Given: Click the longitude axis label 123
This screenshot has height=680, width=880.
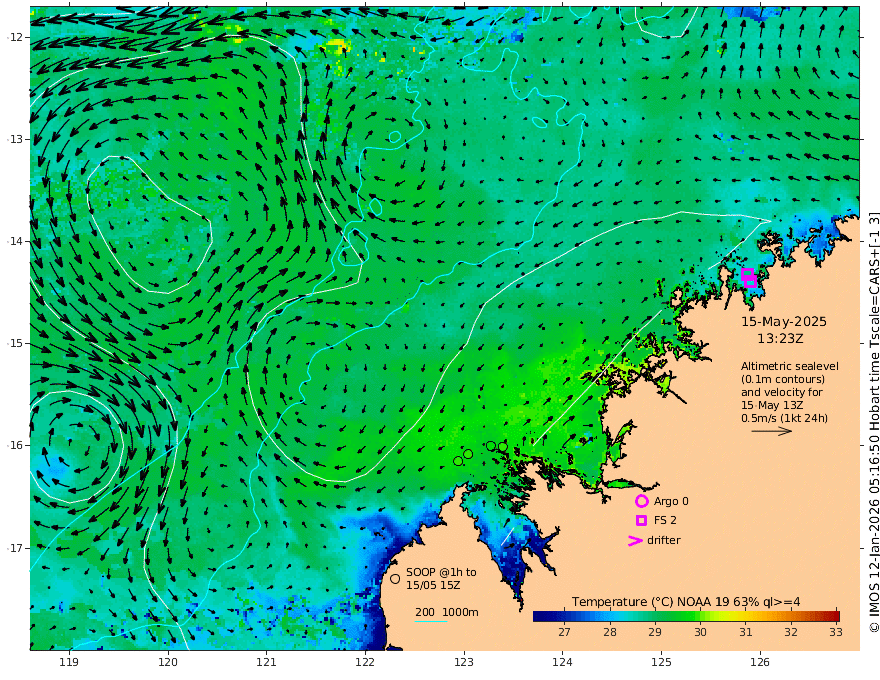Looking at the screenshot, I should click(x=464, y=662).
